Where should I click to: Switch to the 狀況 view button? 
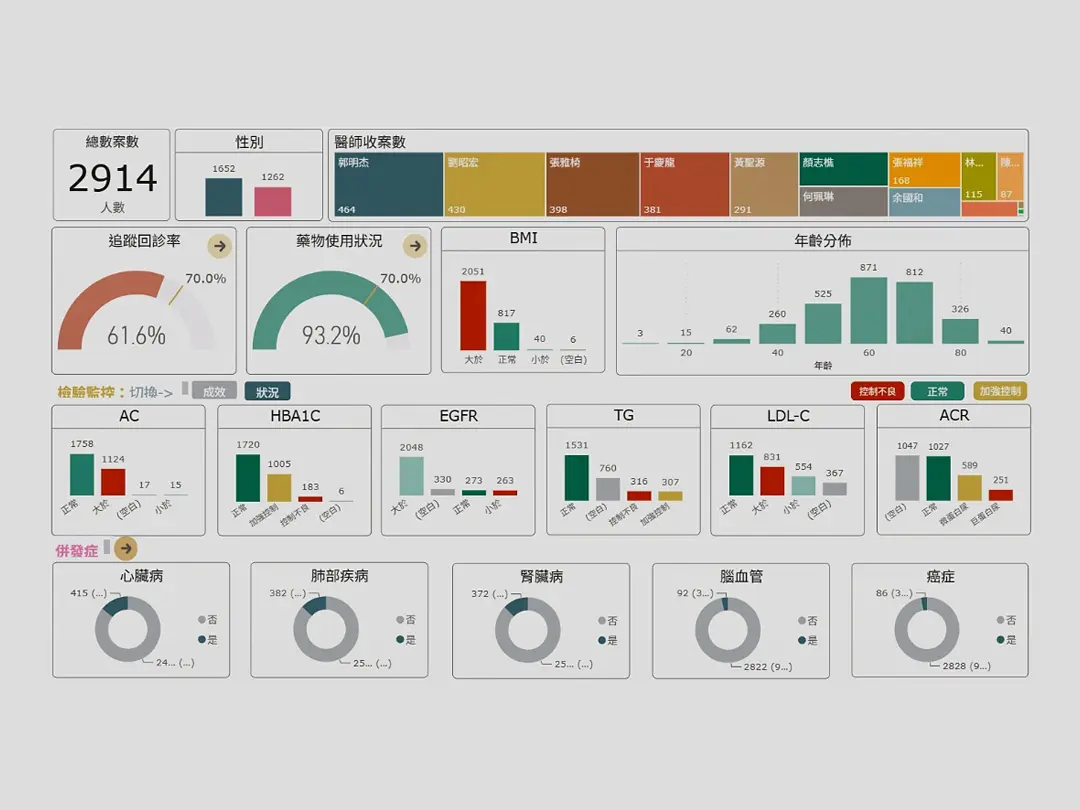pos(267,391)
